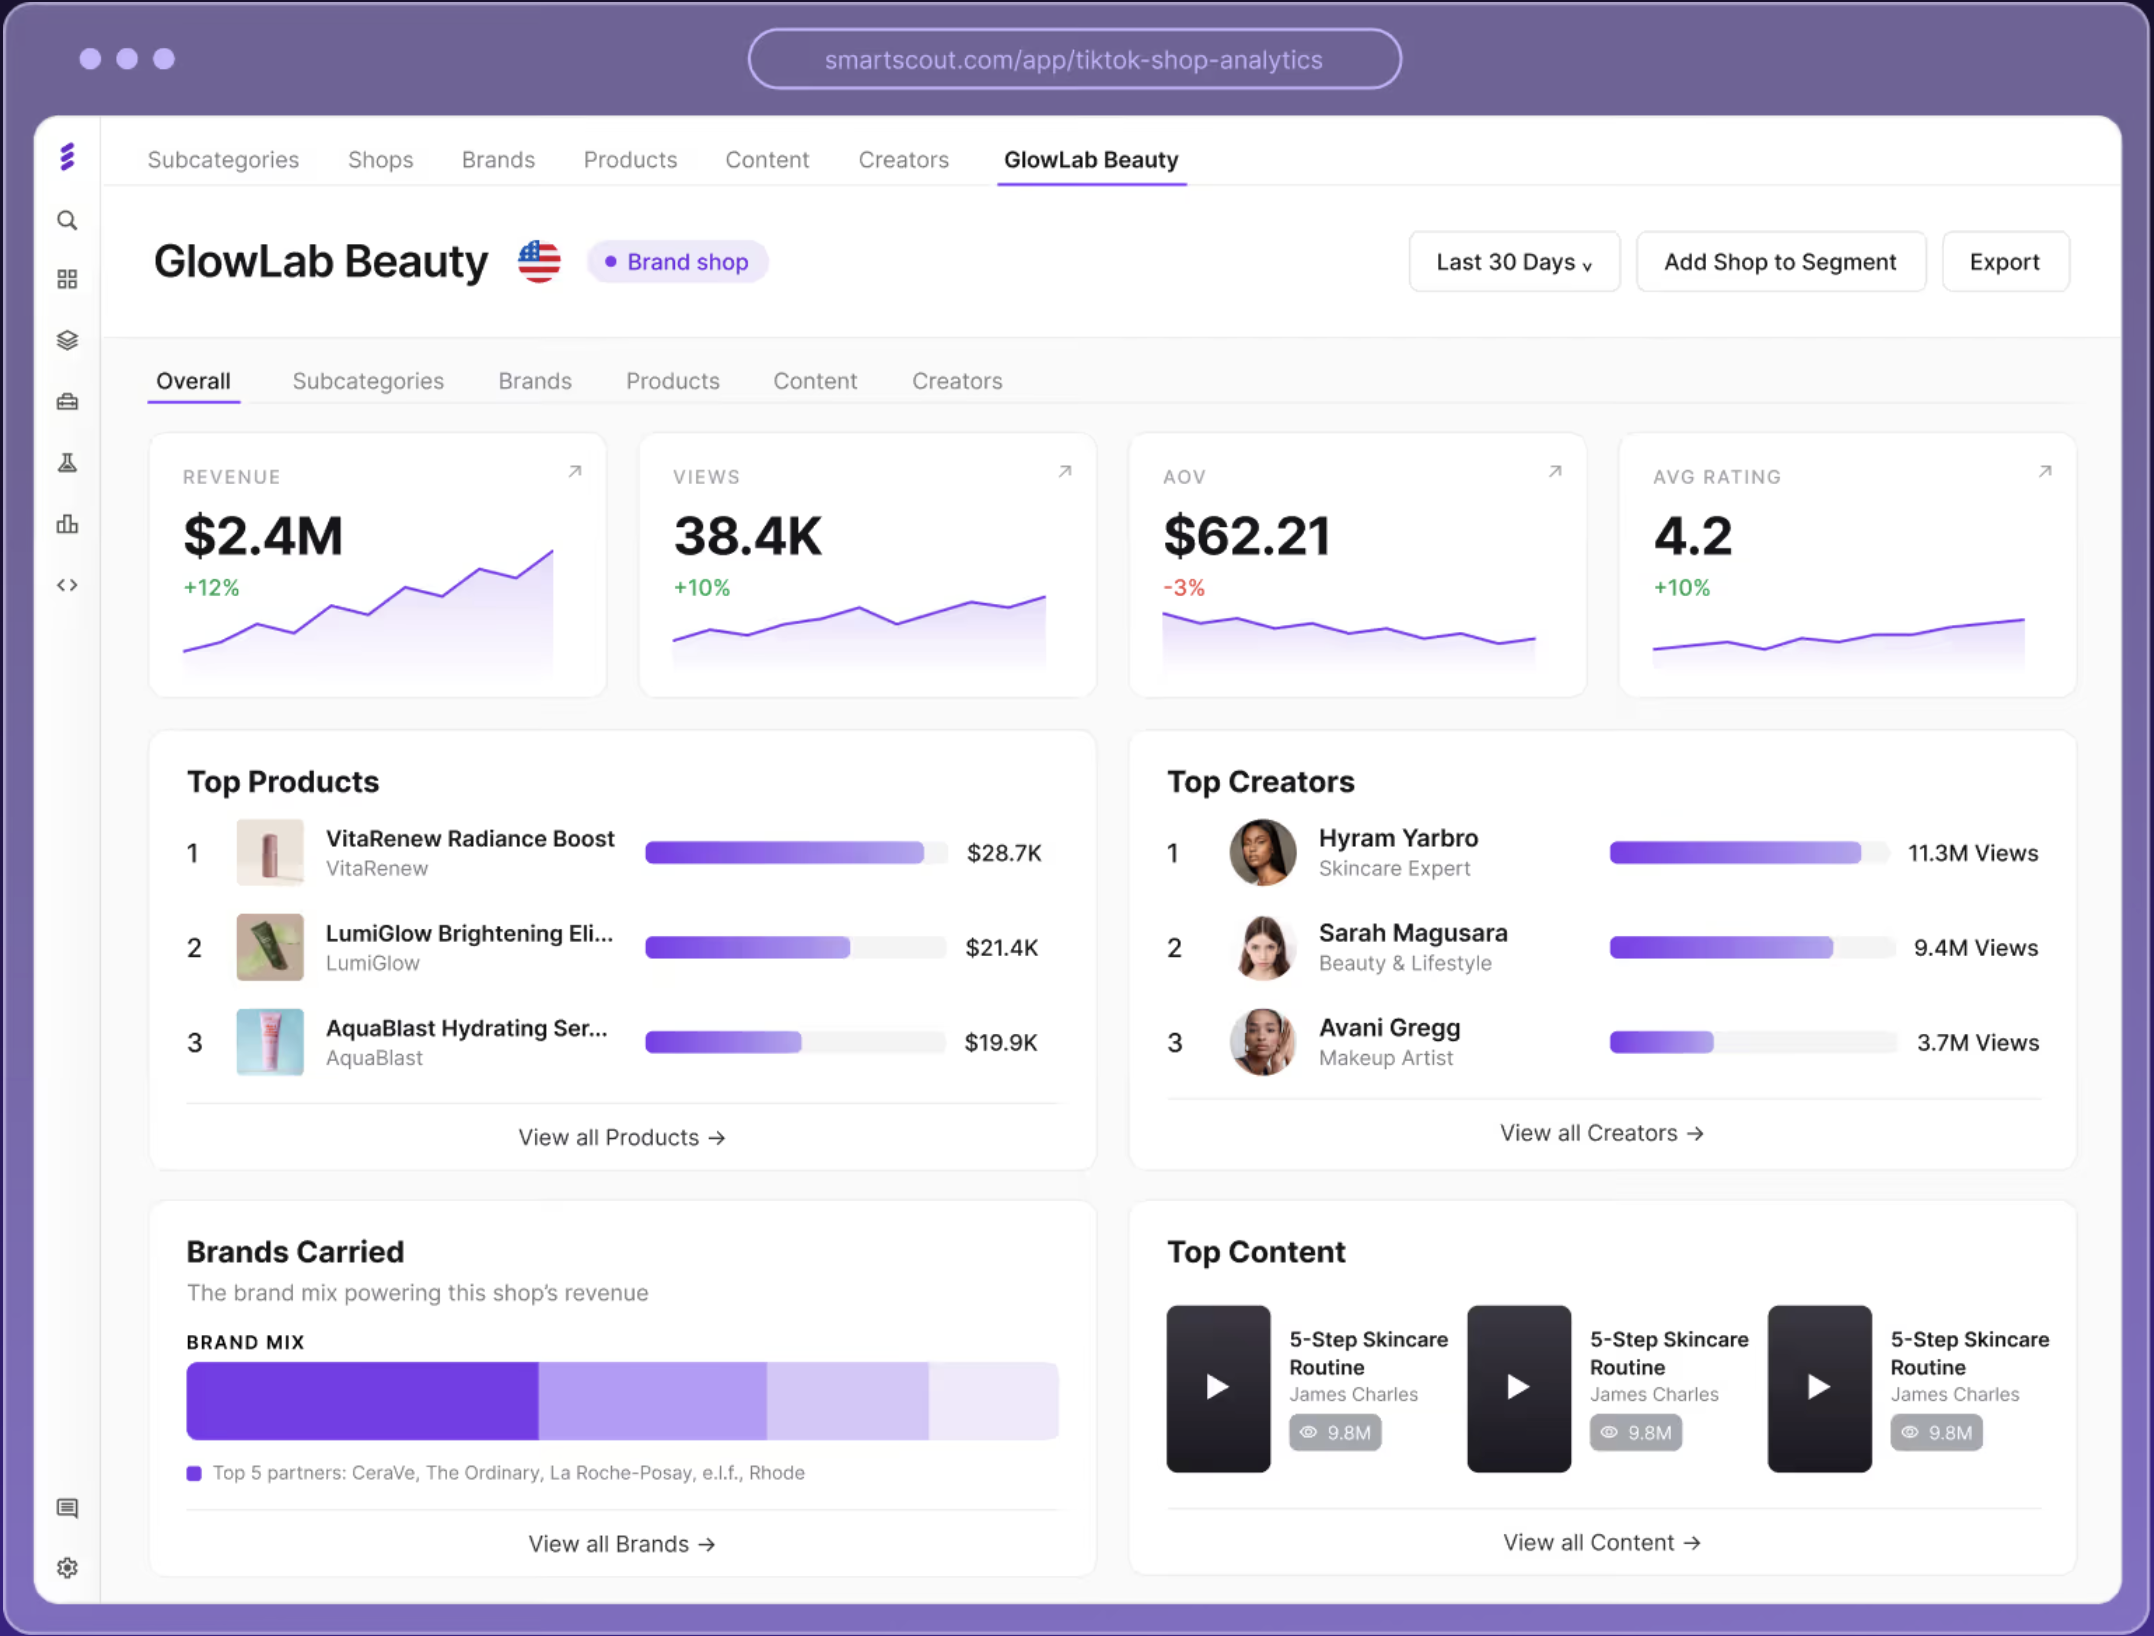Click Avani Gregg's avatar
Viewport: 2154px width, 1636px height.
[1262, 1042]
